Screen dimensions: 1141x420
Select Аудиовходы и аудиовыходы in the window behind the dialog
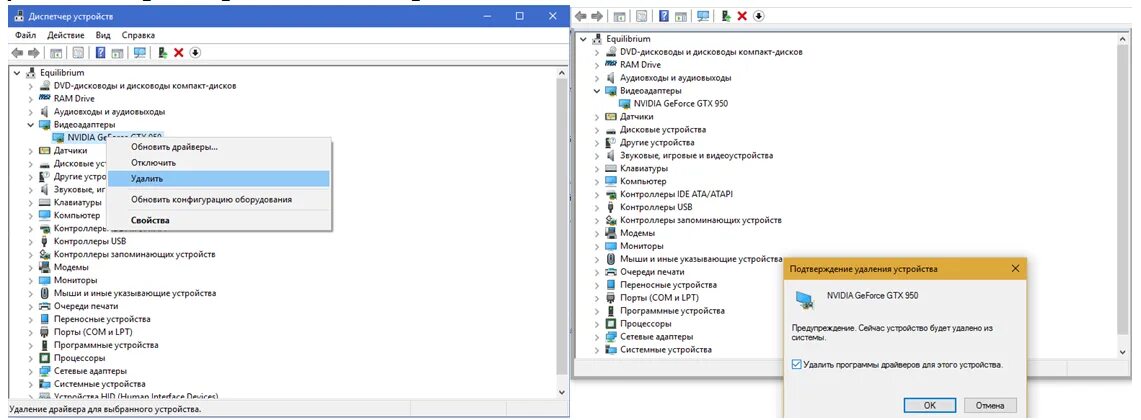pyautogui.click(x=675, y=78)
